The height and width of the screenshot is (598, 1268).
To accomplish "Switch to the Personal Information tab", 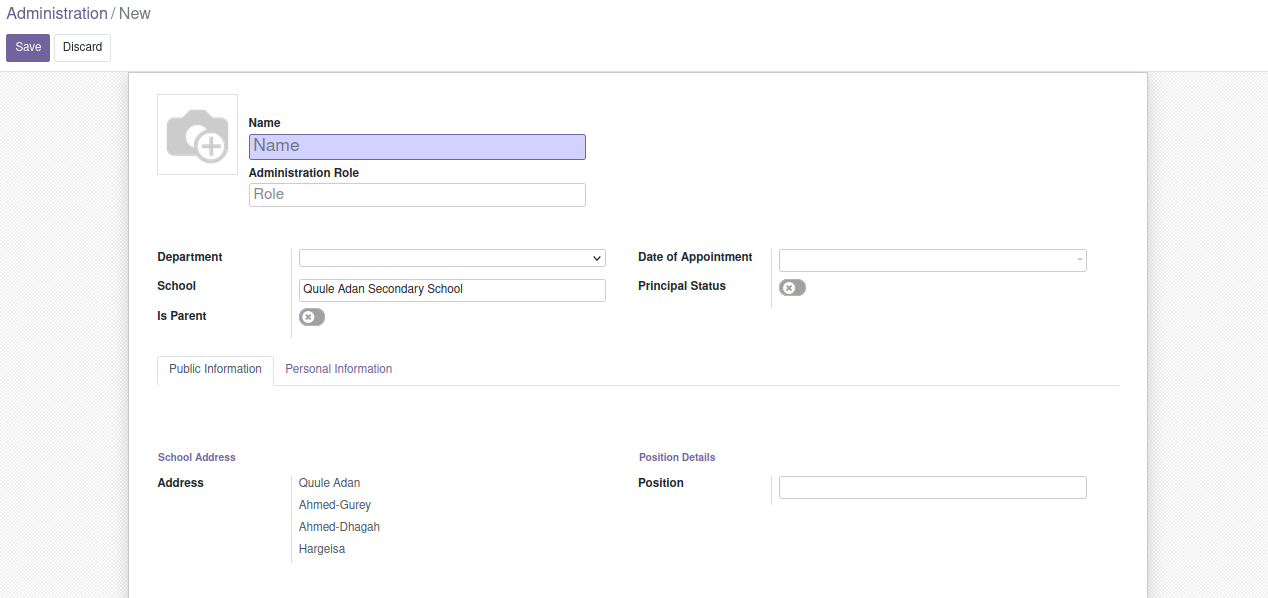I will [338, 369].
